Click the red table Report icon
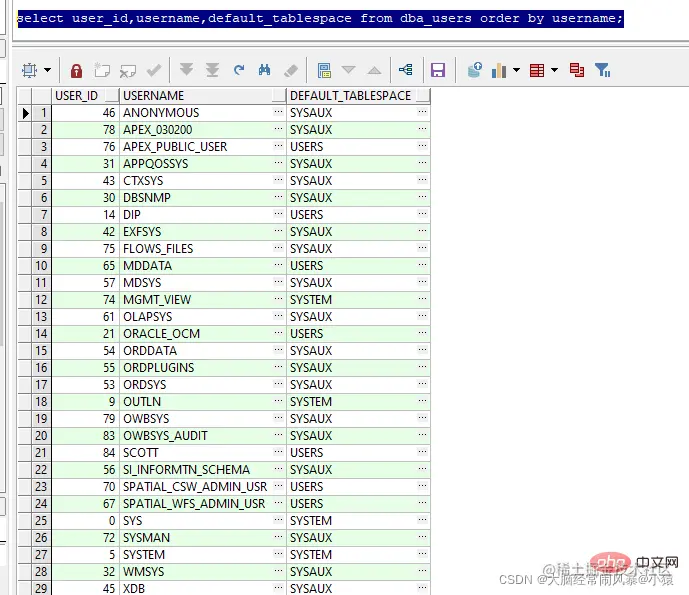This screenshot has height=595, width=689. (x=537, y=70)
